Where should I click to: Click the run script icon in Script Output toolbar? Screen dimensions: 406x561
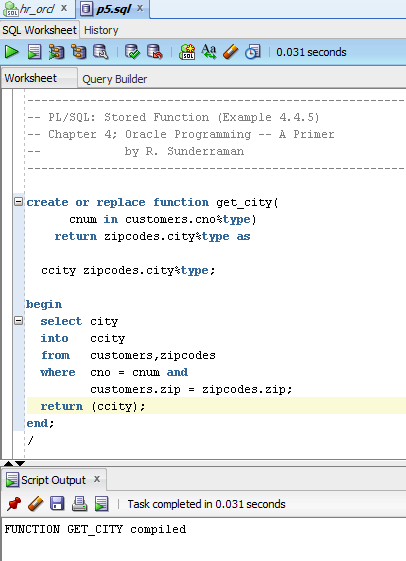coord(102,504)
